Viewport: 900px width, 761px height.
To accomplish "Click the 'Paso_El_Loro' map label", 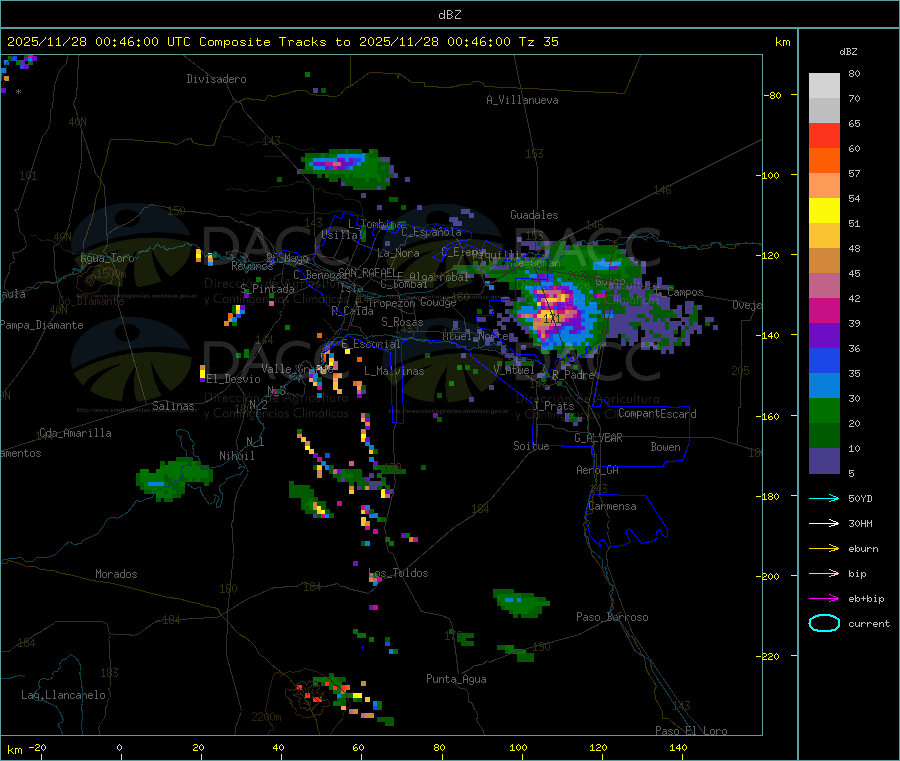I will pyautogui.click(x=691, y=731).
